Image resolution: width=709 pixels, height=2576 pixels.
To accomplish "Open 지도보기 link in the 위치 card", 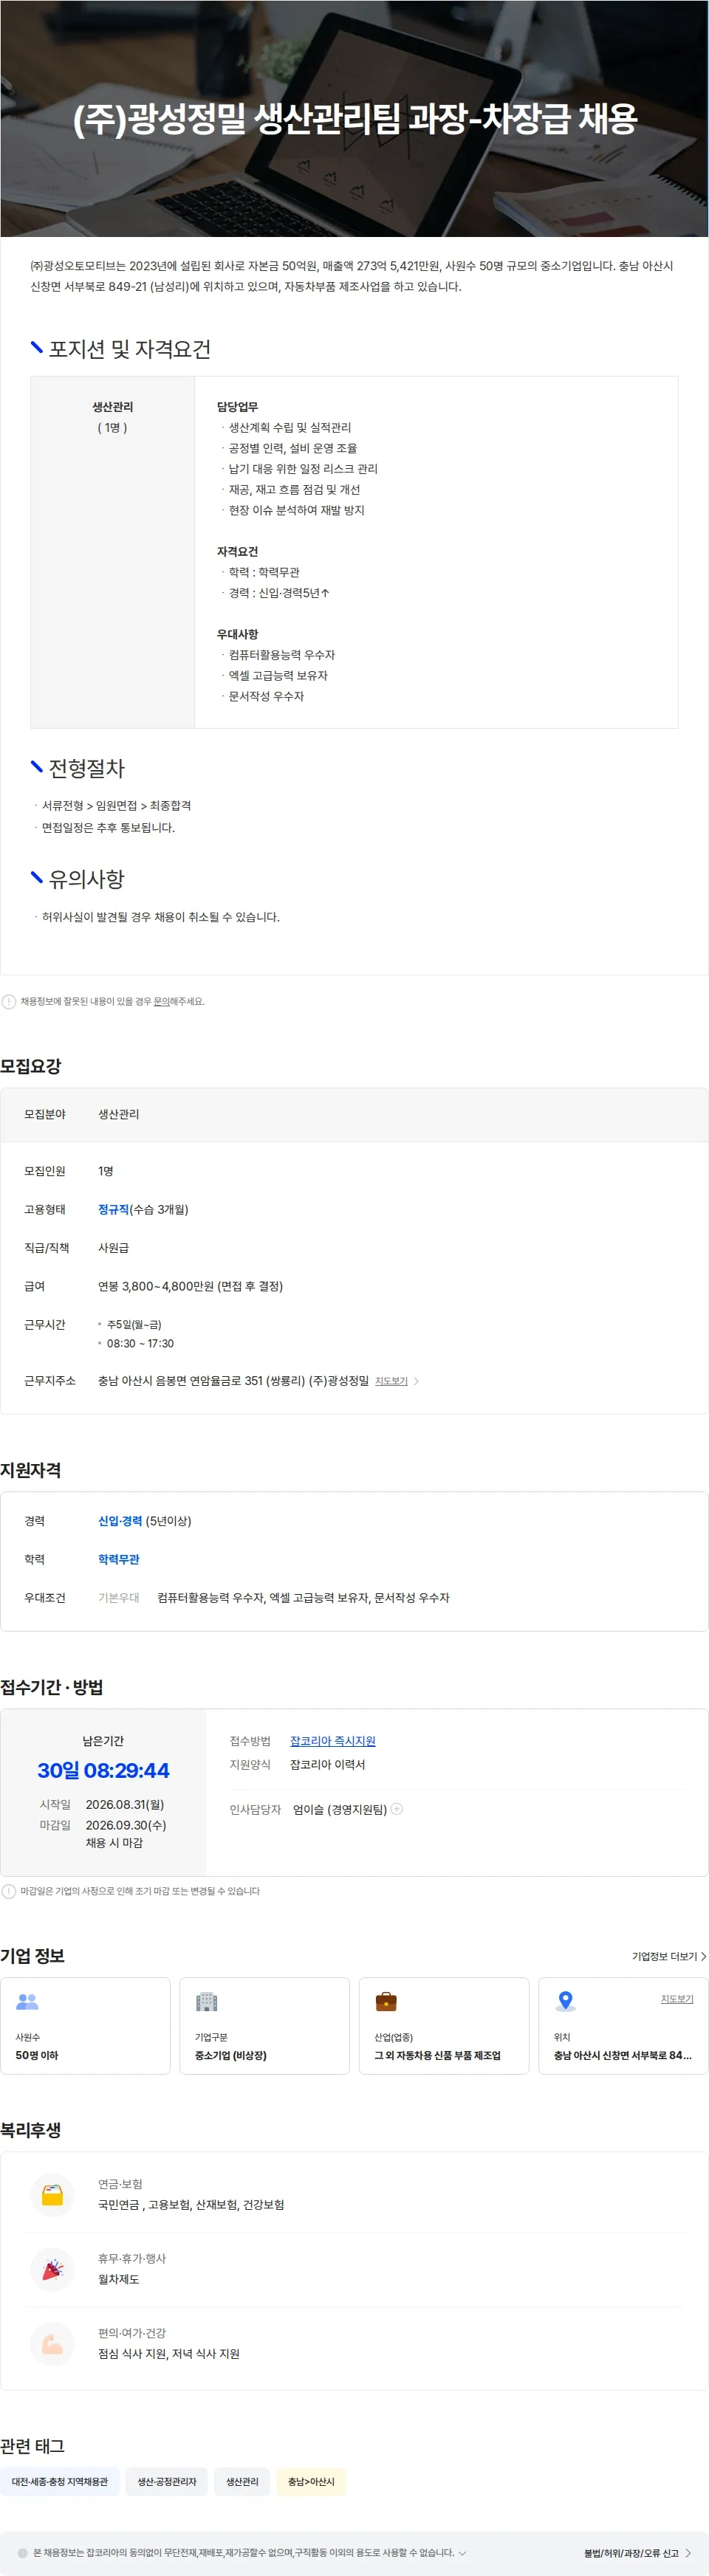I will tap(677, 1999).
